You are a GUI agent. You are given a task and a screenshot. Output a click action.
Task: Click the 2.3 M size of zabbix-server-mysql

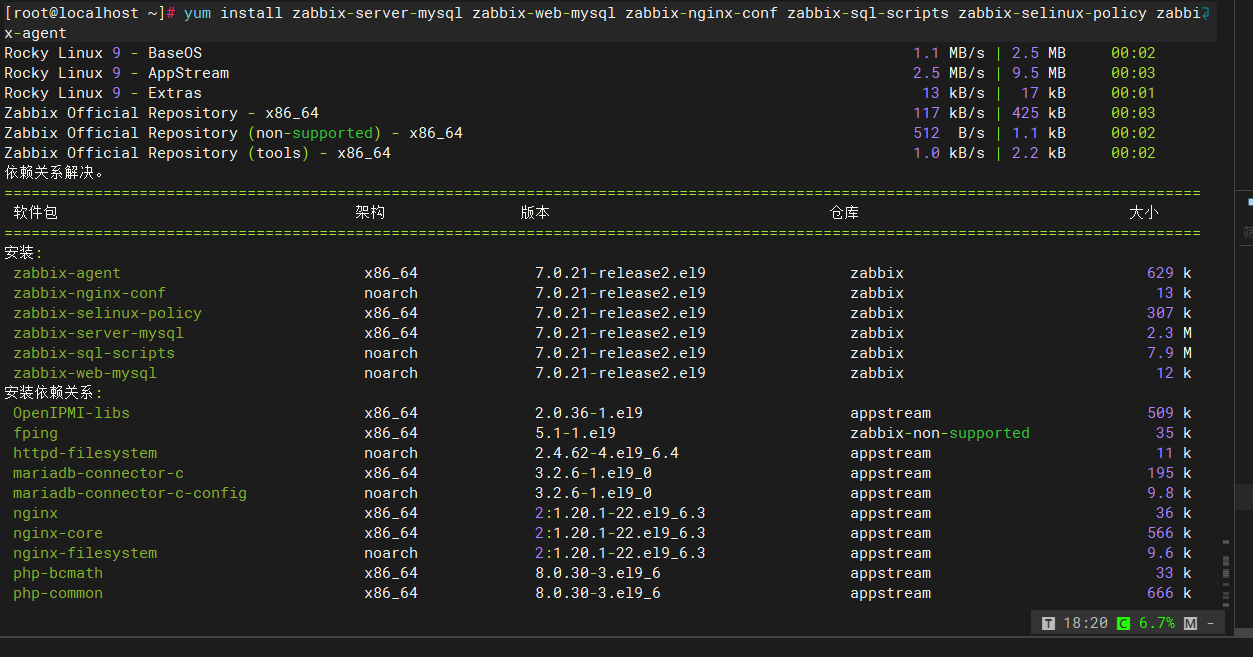1169,333
